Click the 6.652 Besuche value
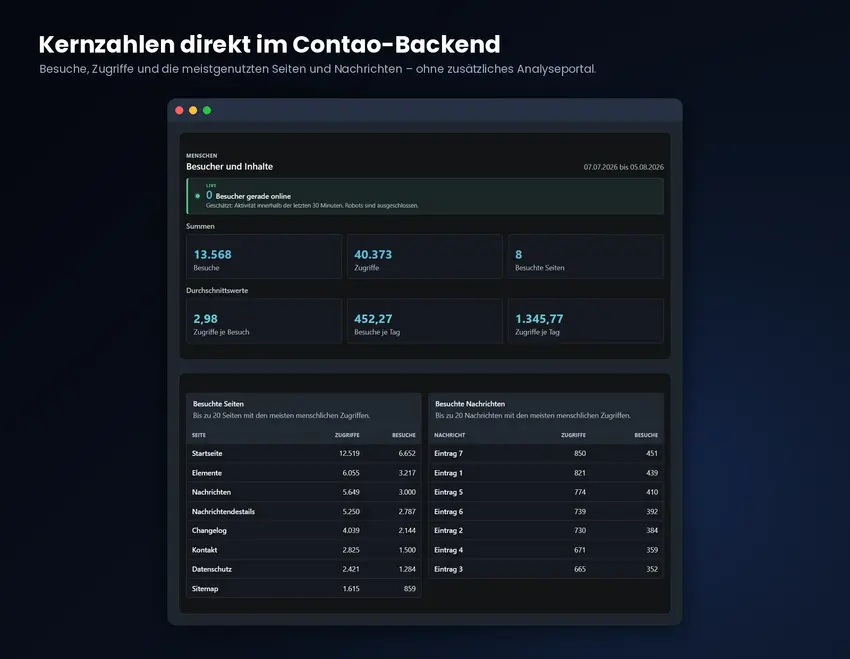 coord(407,454)
